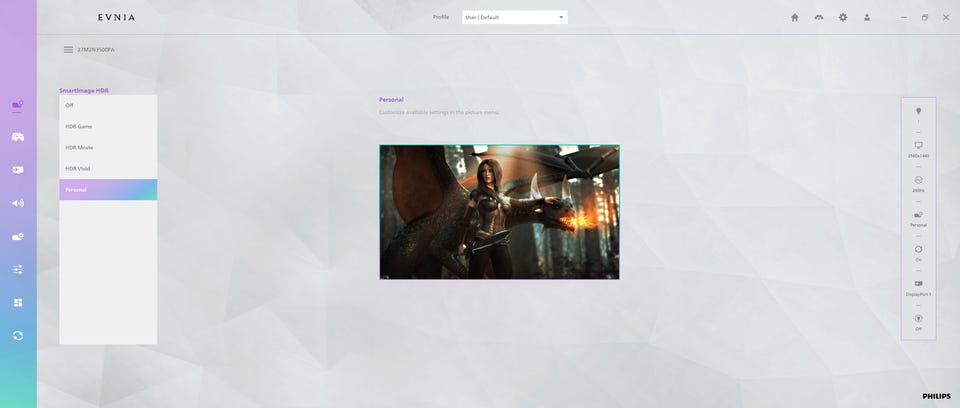Open the SmartImage picture section in the sidebar

[x=18, y=106]
